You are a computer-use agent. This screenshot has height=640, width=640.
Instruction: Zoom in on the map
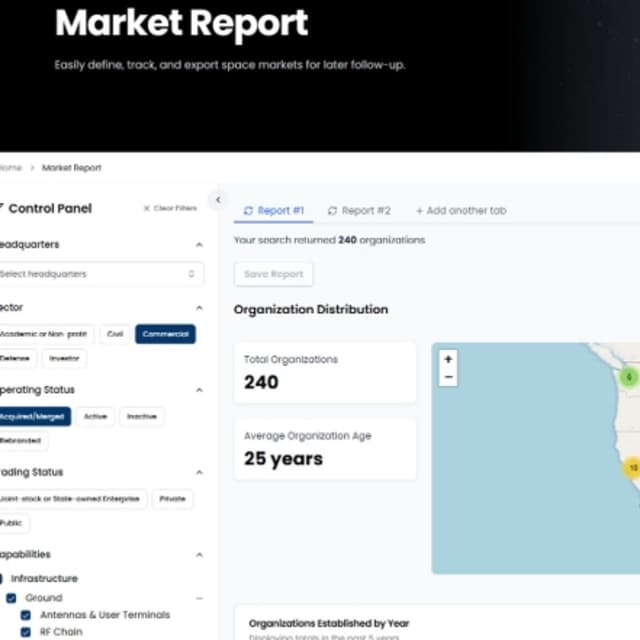[x=448, y=359]
